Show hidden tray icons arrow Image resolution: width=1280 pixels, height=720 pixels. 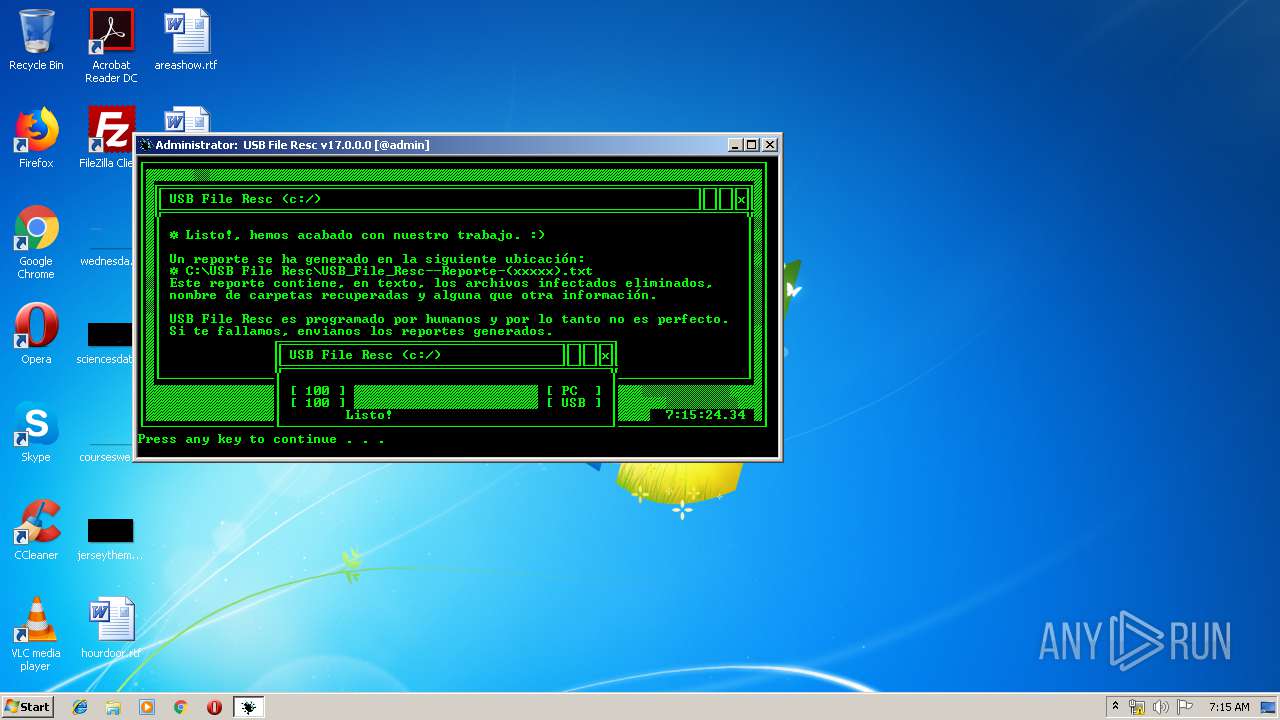point(1115,707)
